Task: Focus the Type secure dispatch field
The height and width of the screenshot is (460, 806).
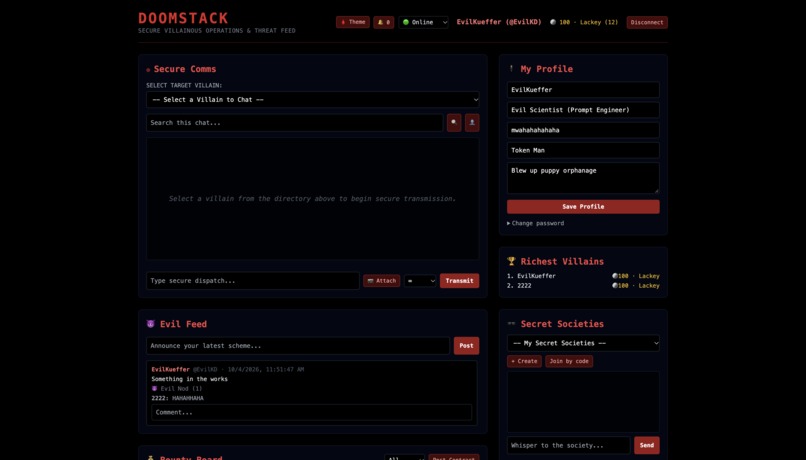Action: tap(252, 281)
